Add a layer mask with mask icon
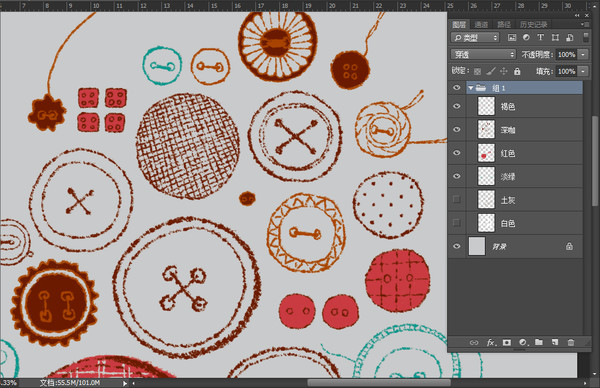Viewport: 600px width, 388px height. coord(507,342)
